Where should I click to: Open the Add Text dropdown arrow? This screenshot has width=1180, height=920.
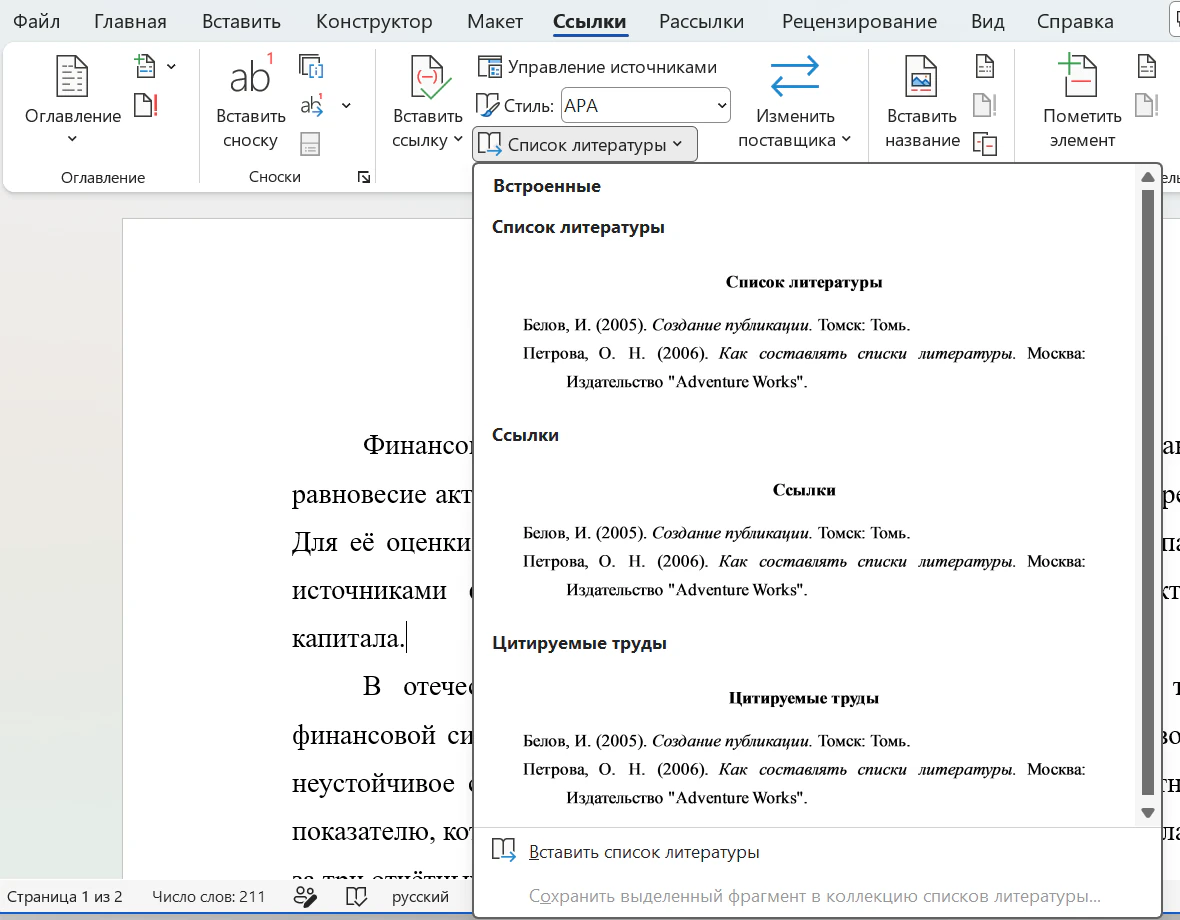coord(172,67)
